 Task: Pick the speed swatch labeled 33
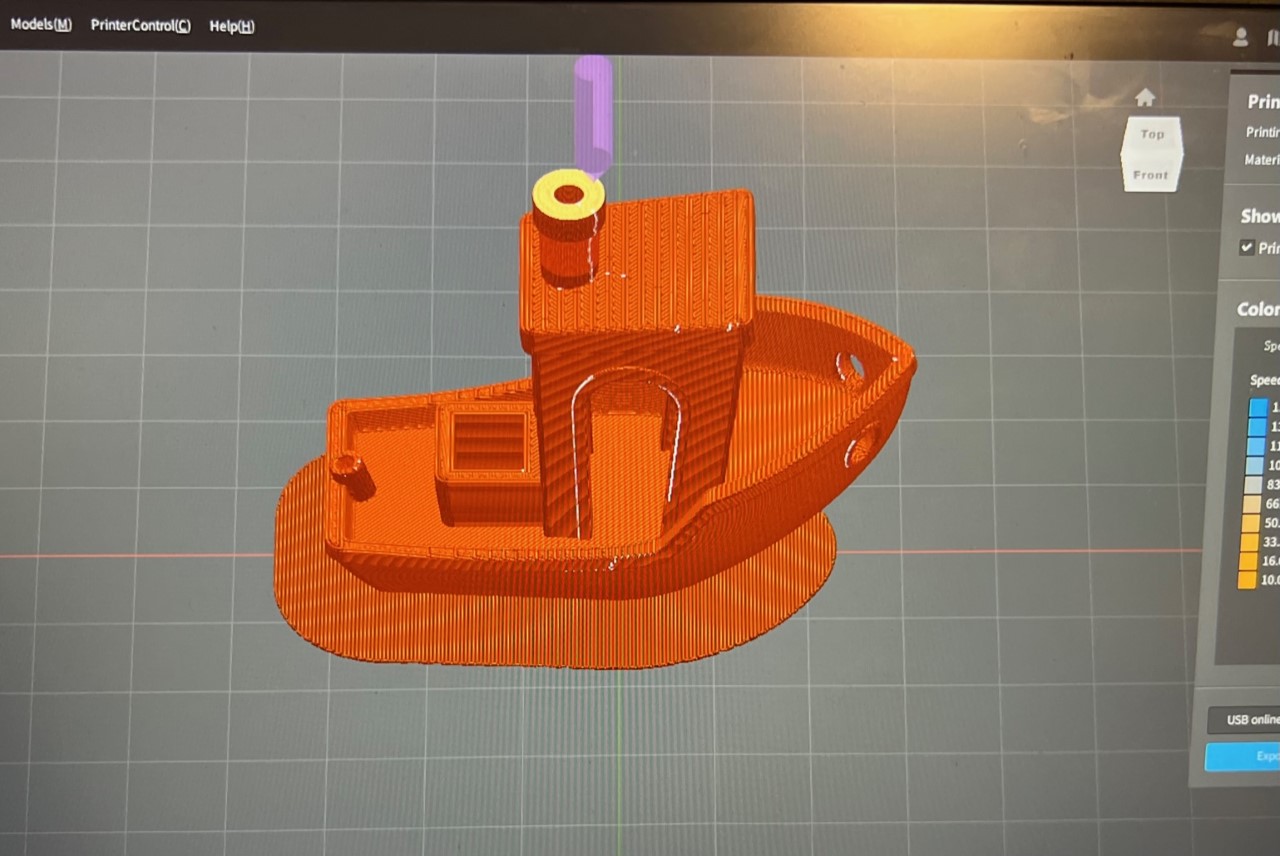(x=1249, y=542)
